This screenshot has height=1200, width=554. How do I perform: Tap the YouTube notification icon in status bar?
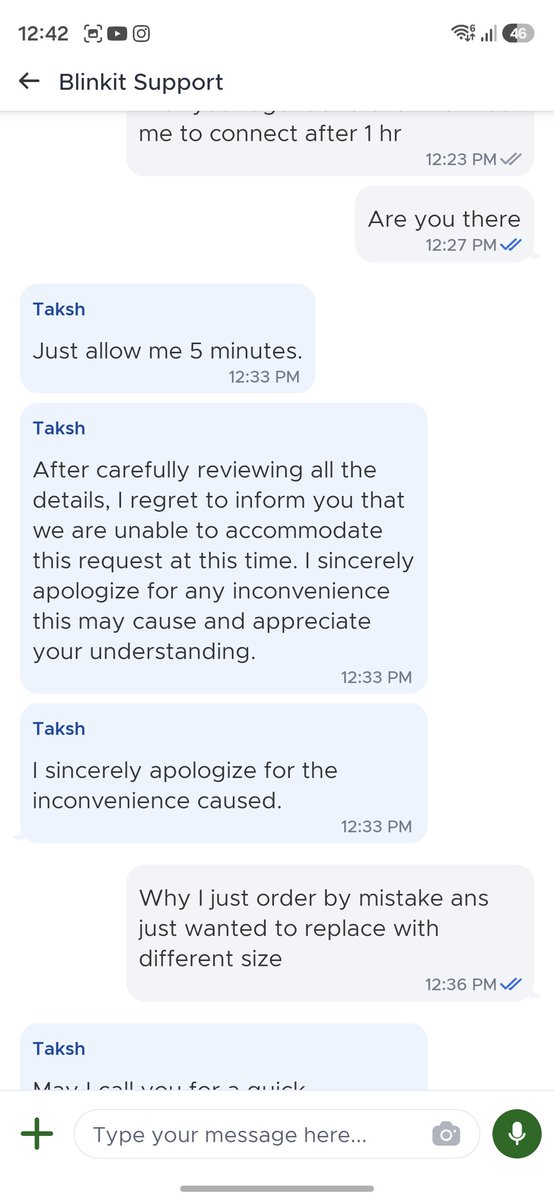117,33
